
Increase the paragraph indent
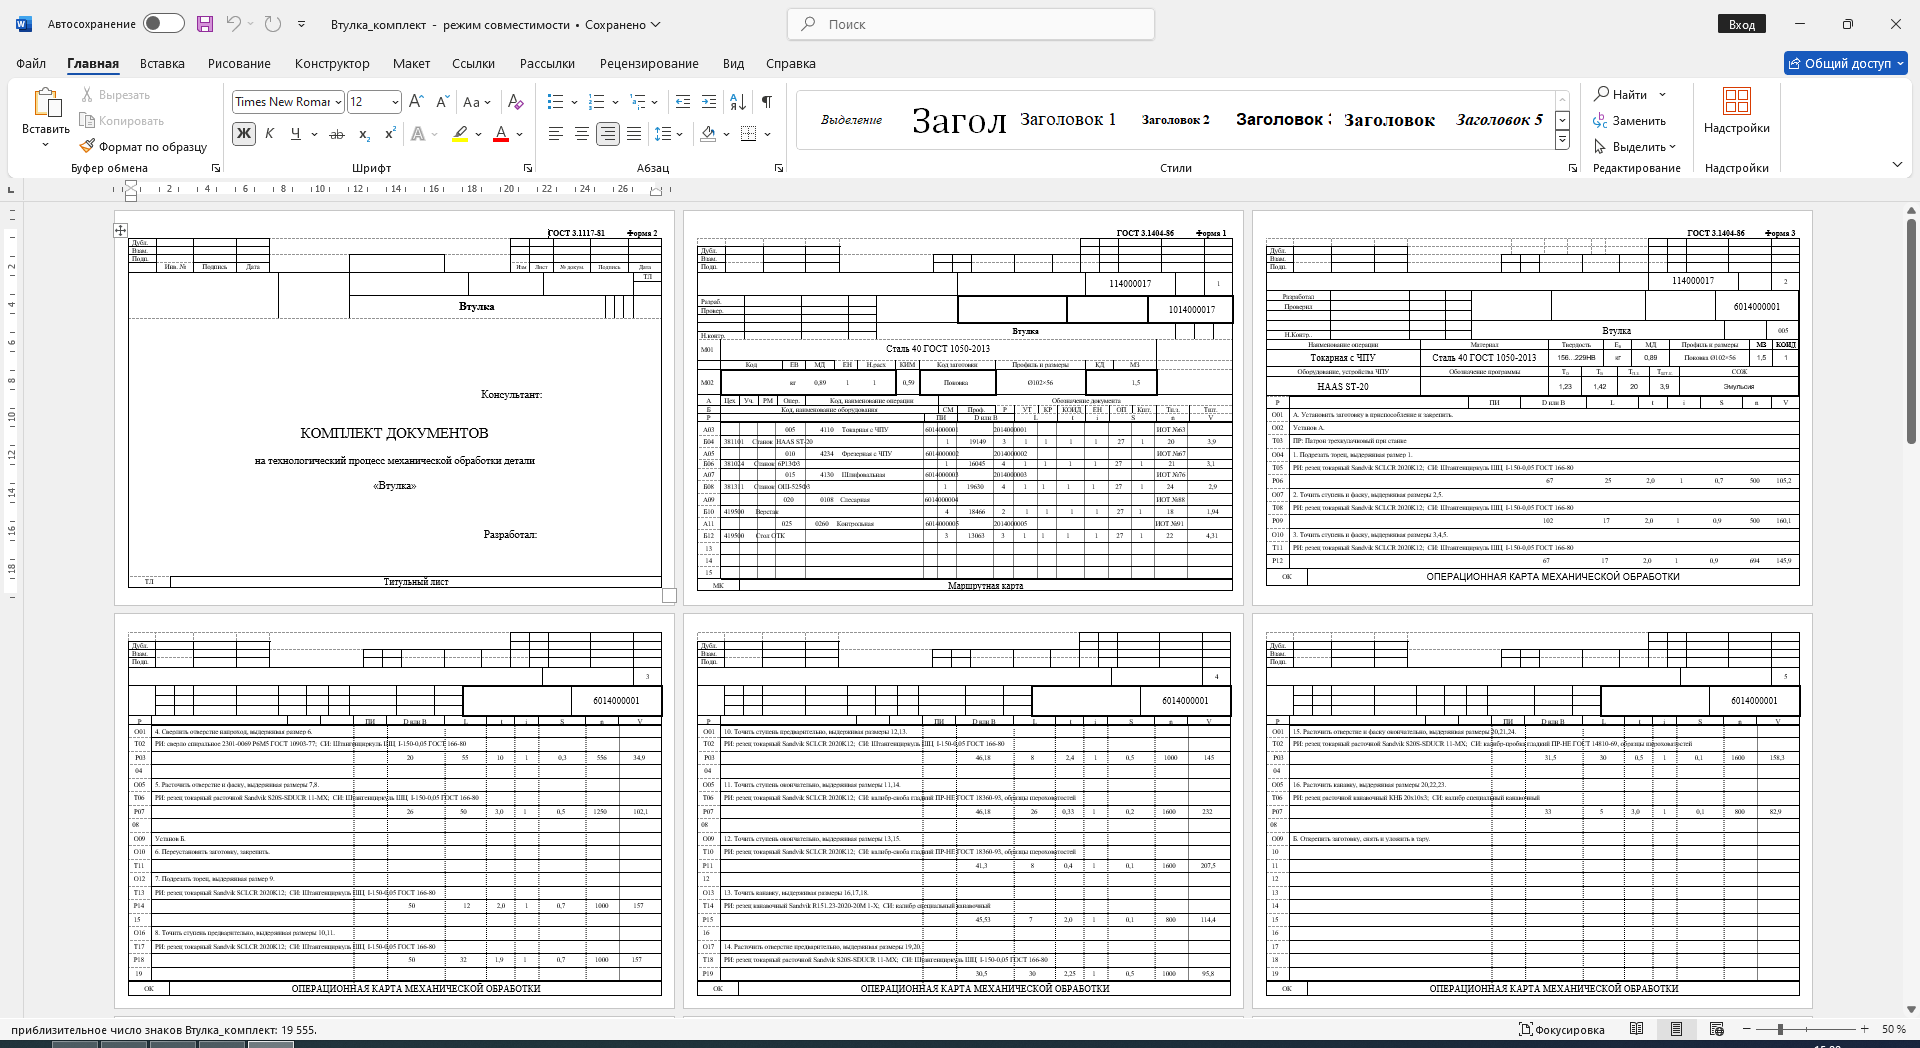[709, 102]
